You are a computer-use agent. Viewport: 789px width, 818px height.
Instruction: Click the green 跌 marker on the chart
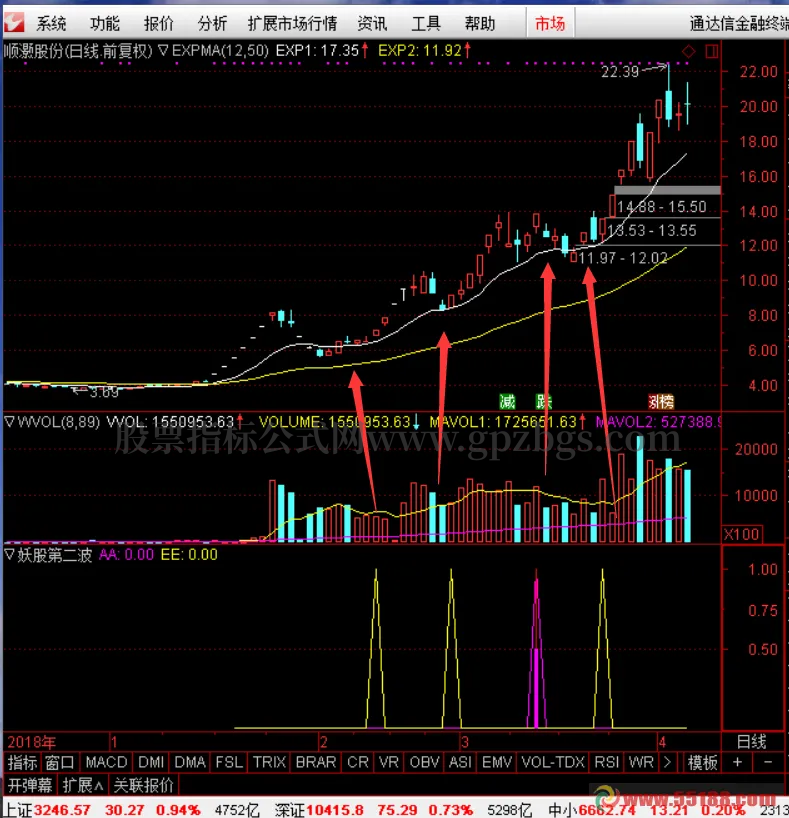click(x=542, y=401)
